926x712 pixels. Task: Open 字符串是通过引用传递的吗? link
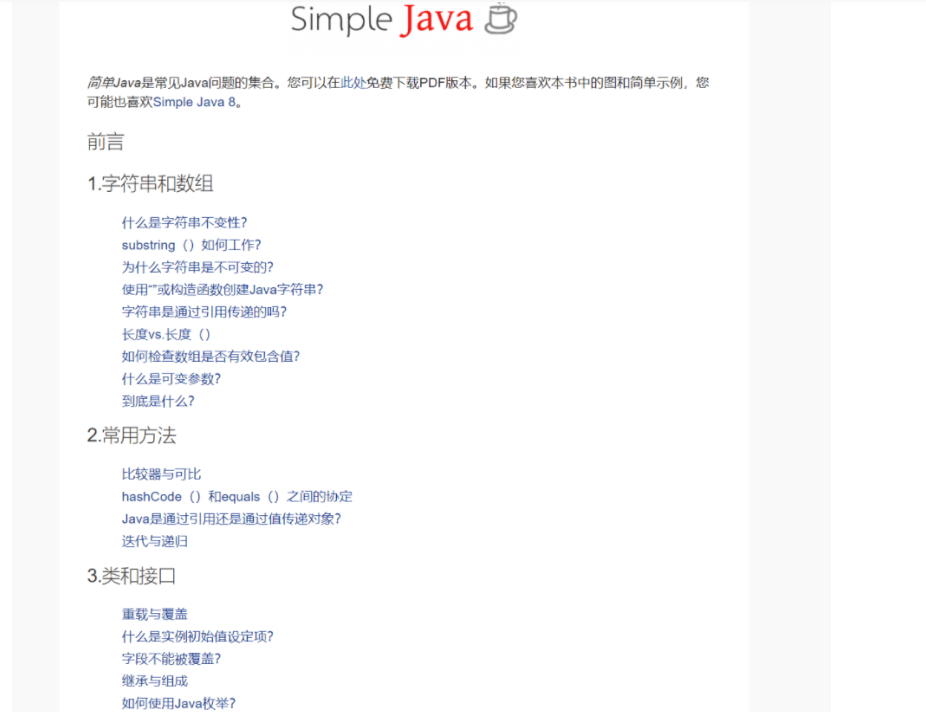tap(204, 312)
